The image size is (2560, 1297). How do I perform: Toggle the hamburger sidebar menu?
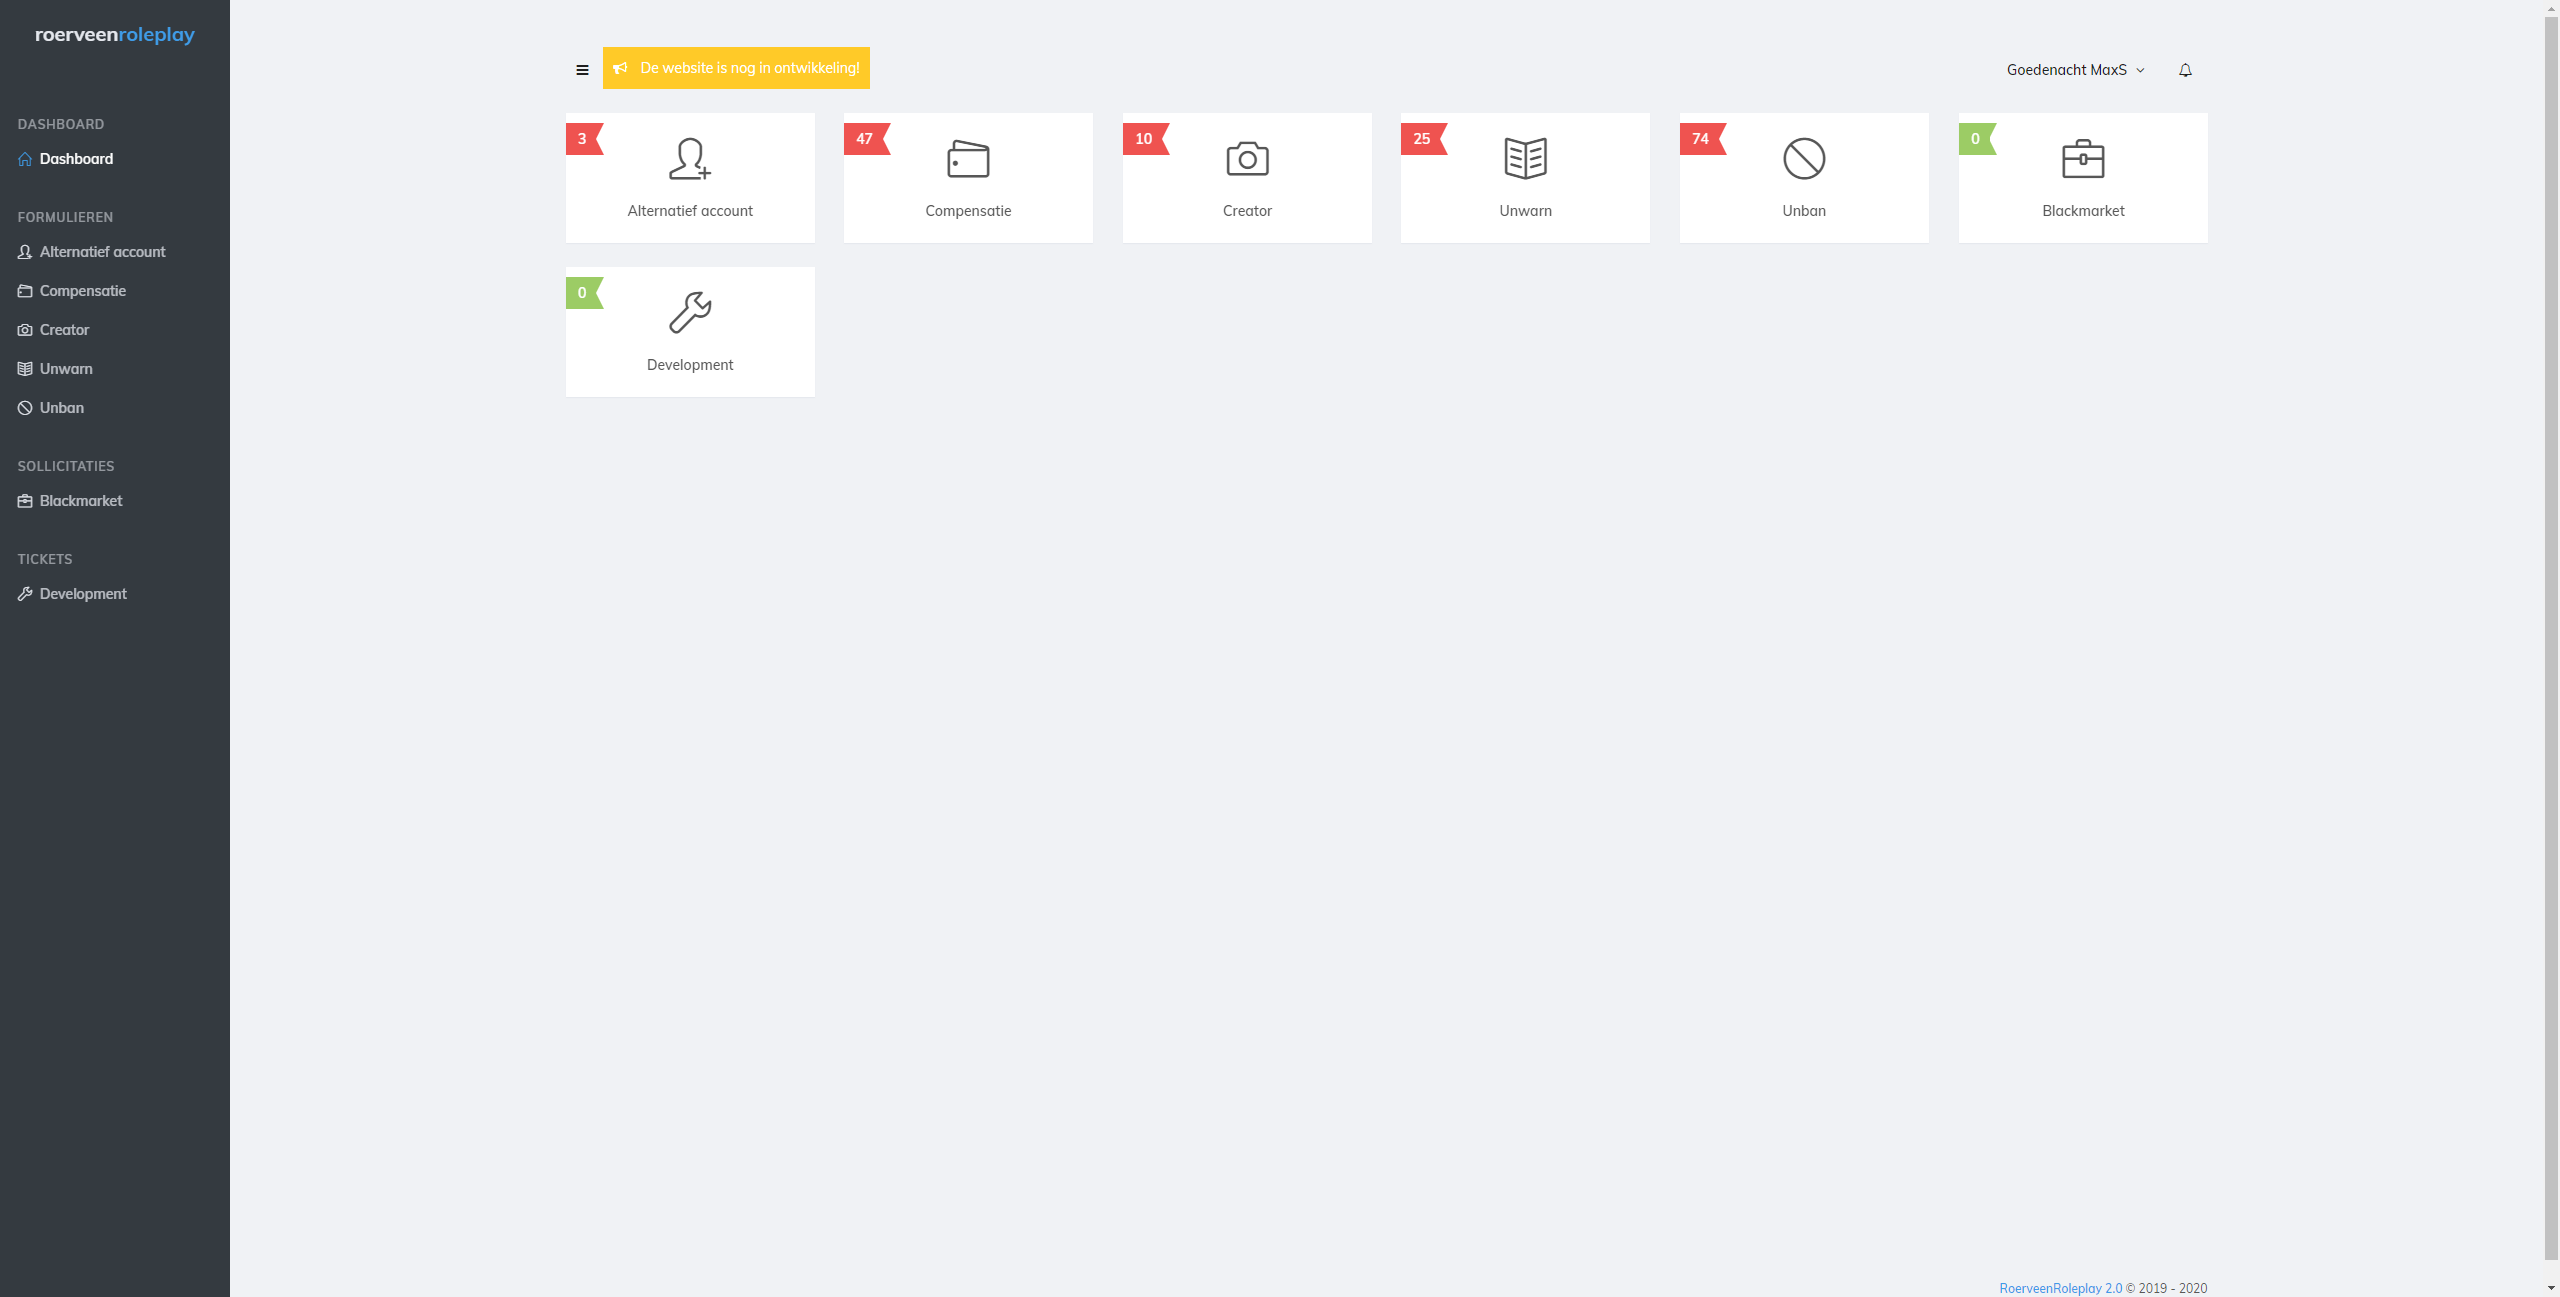point(582,70)
